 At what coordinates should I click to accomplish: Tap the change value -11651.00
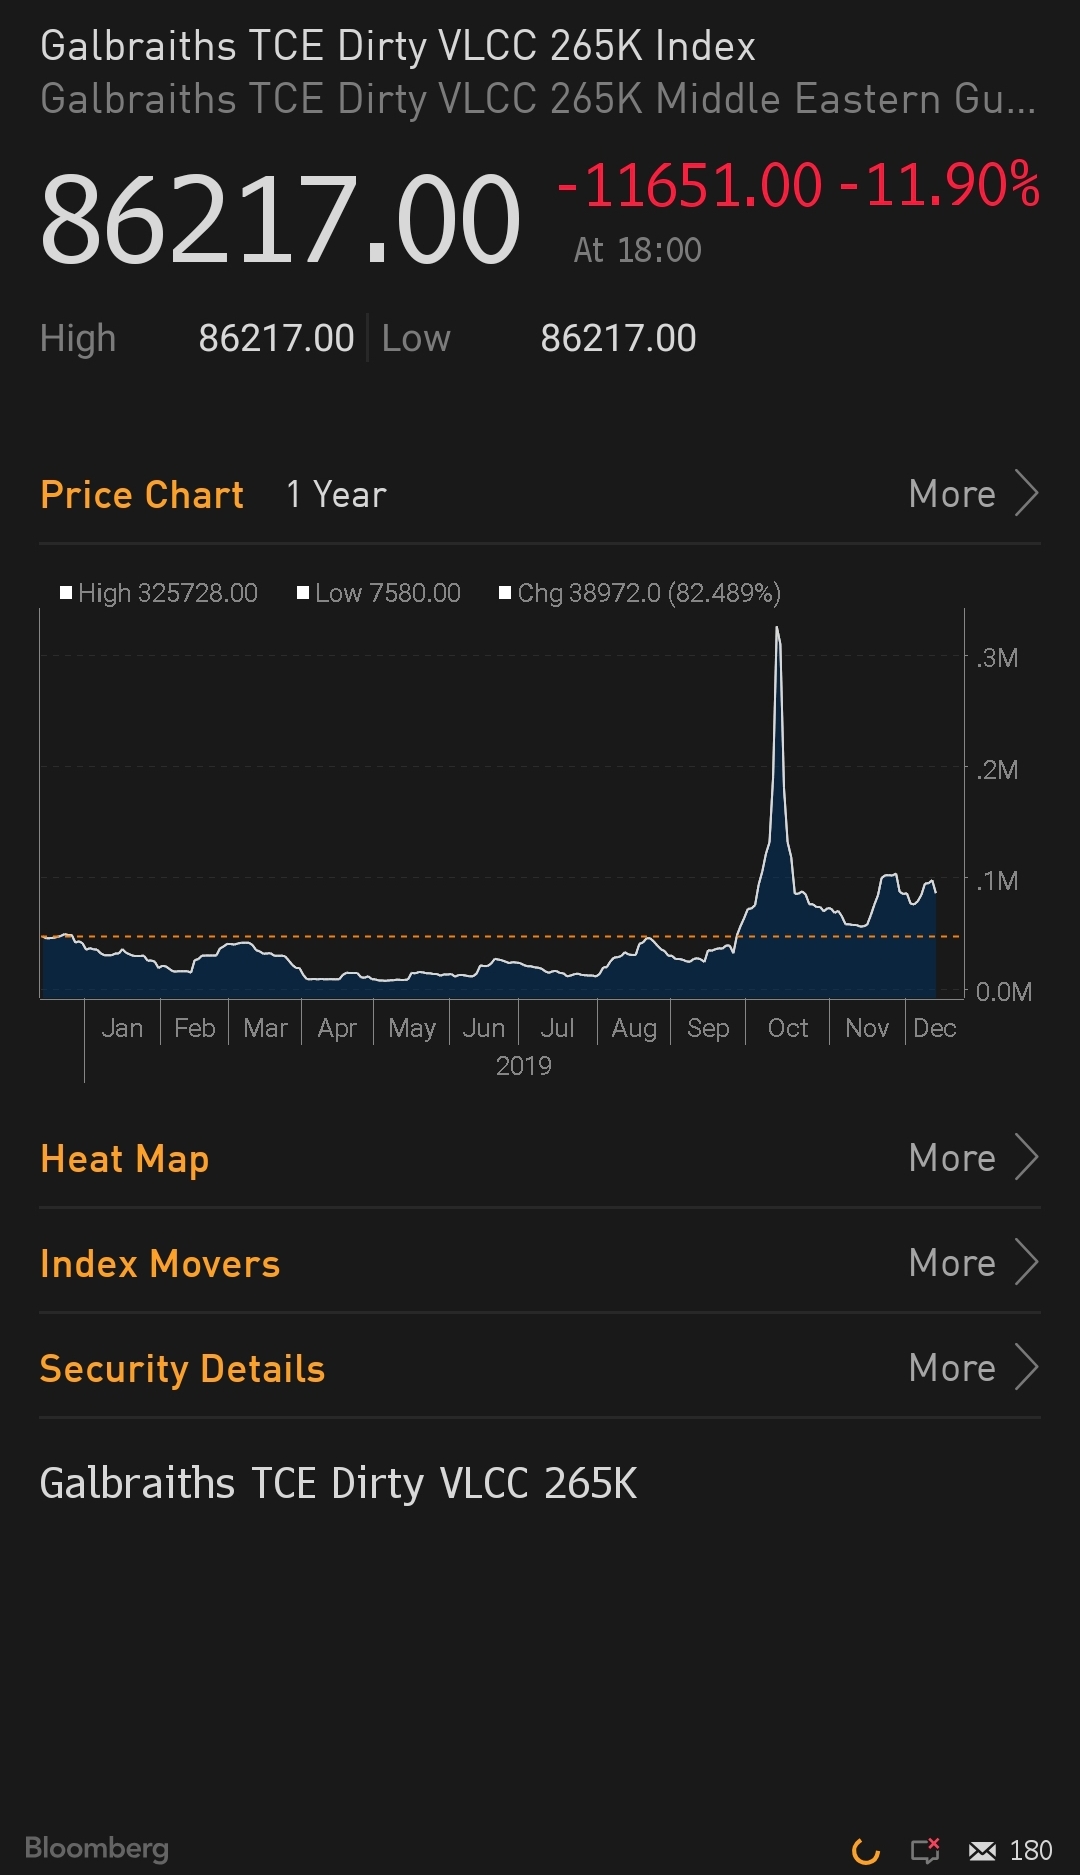point(690,186)
